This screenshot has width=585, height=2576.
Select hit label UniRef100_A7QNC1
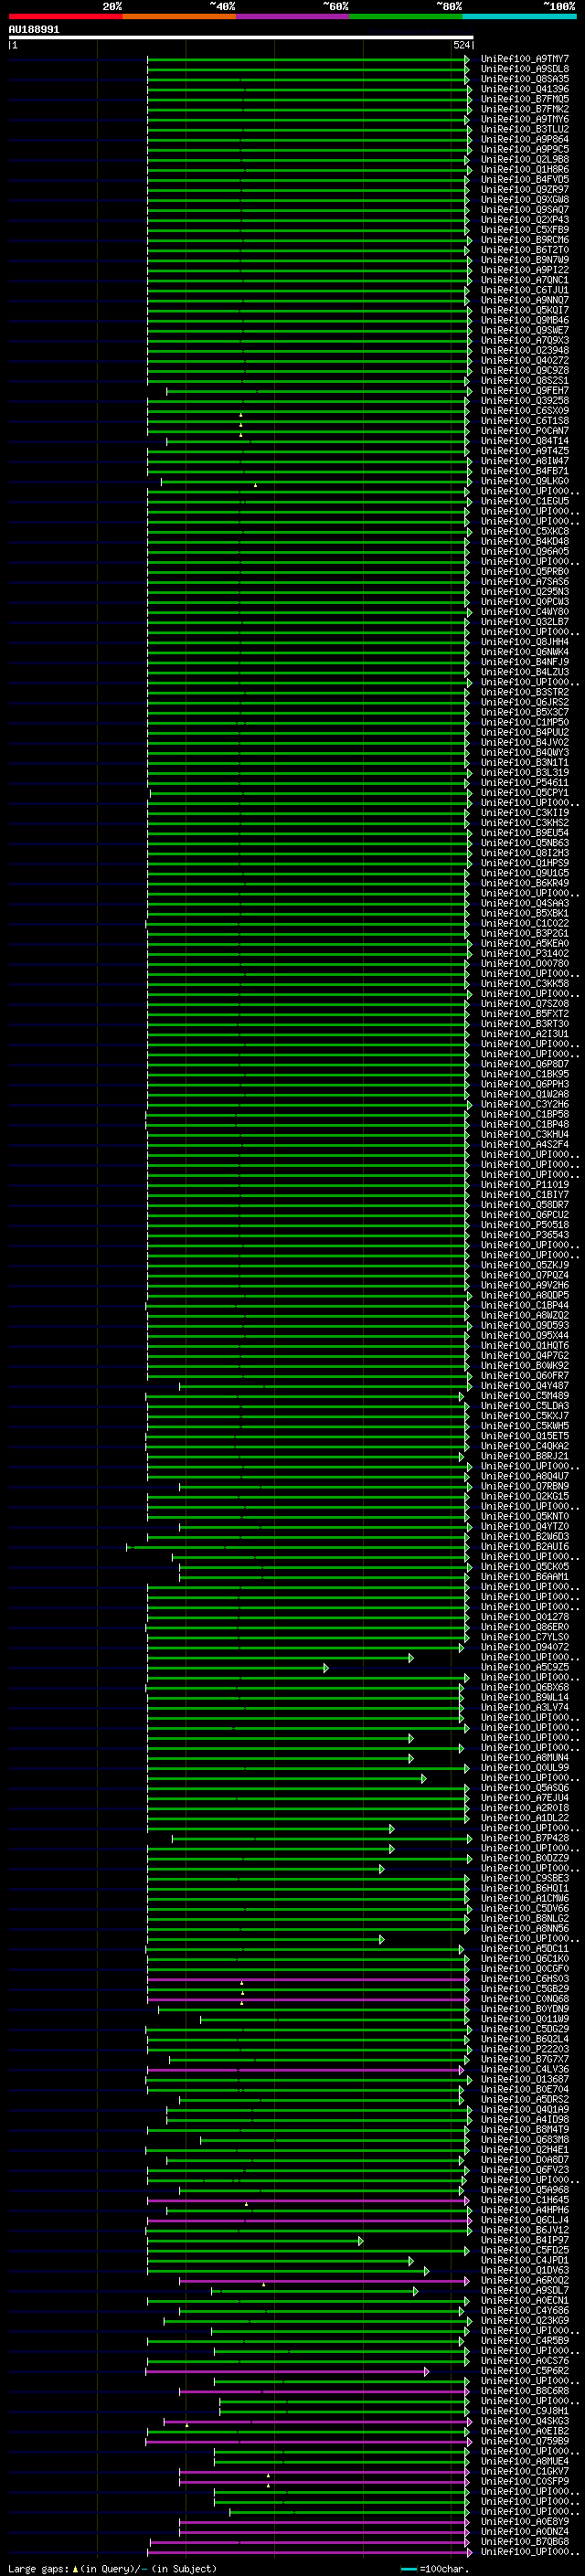pyautogui.click(x=524, y=280)
